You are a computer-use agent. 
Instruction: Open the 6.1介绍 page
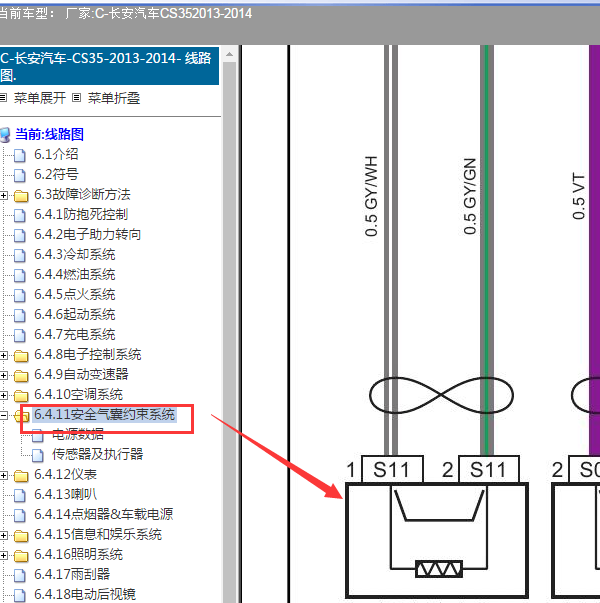pos(56,154)
